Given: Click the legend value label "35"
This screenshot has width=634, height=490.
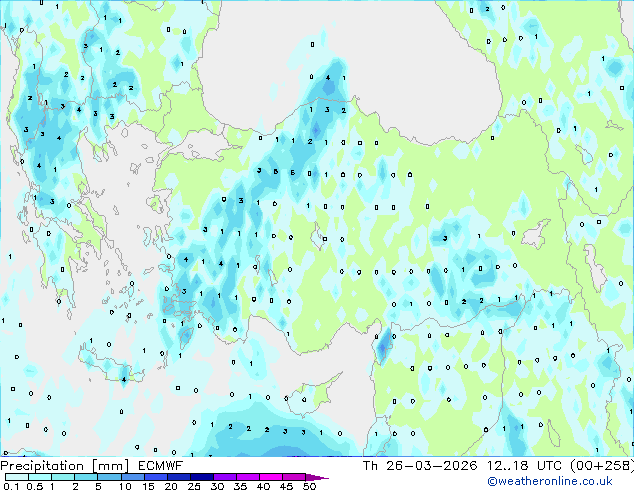Looking at the screenshot, I should 240,486.
